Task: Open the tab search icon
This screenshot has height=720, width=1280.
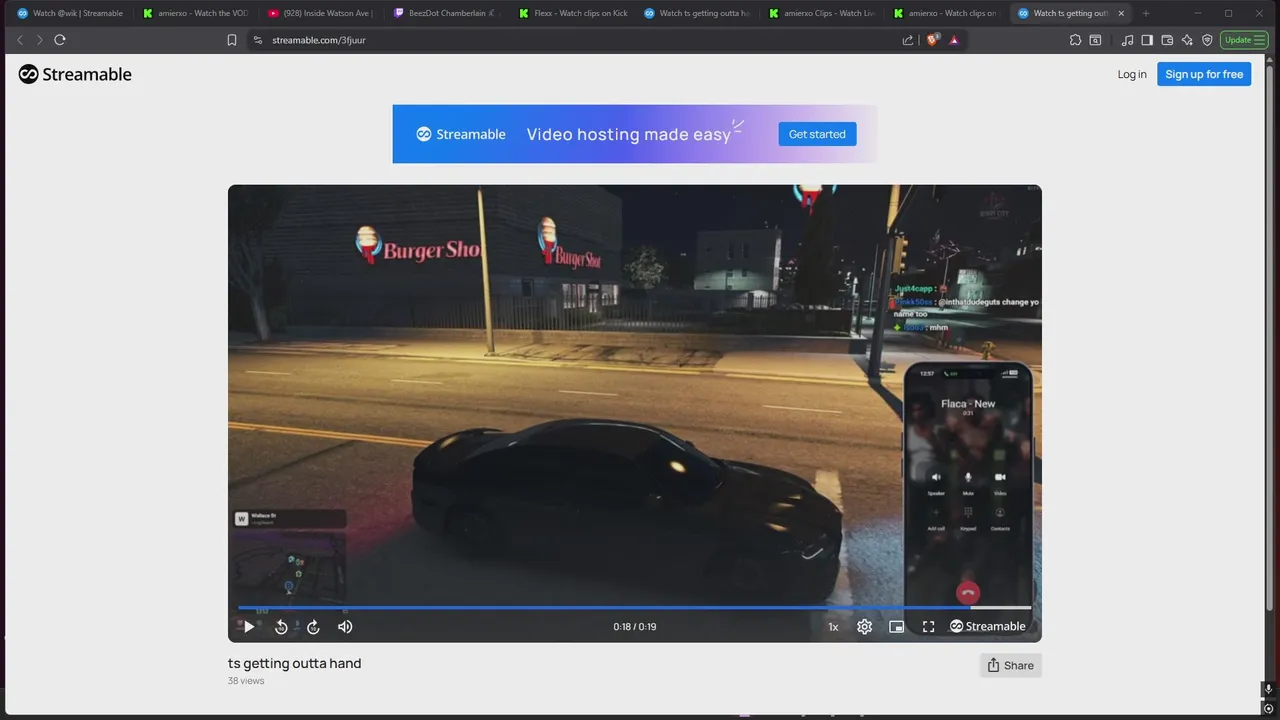Action: [1095, 40]
